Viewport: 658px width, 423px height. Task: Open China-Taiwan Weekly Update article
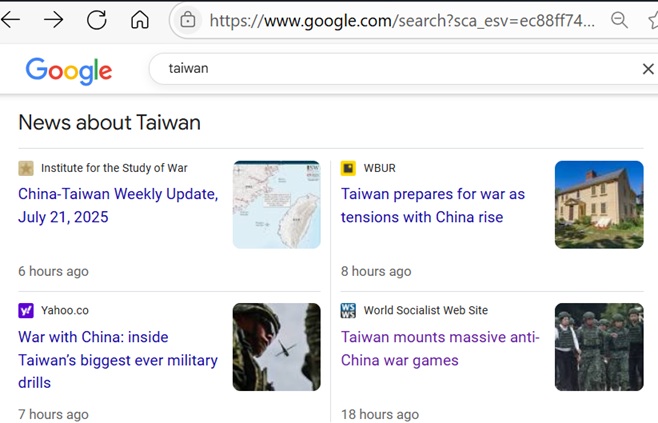point(118,205)
